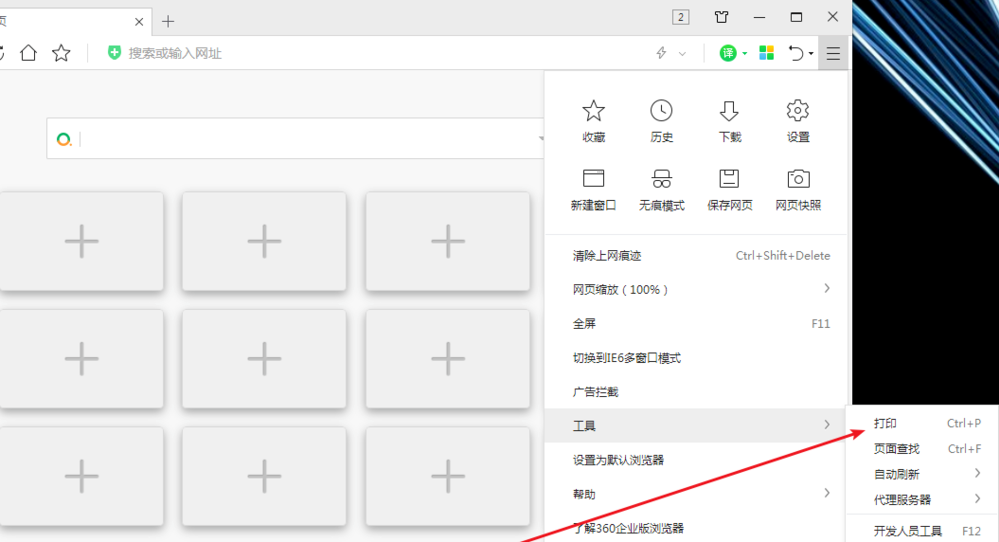Image resolution: width=999 pixels, height=542 pixels.
Task: Select 全屏 fullscreen menu item
Action: click(x=697, y=324)
